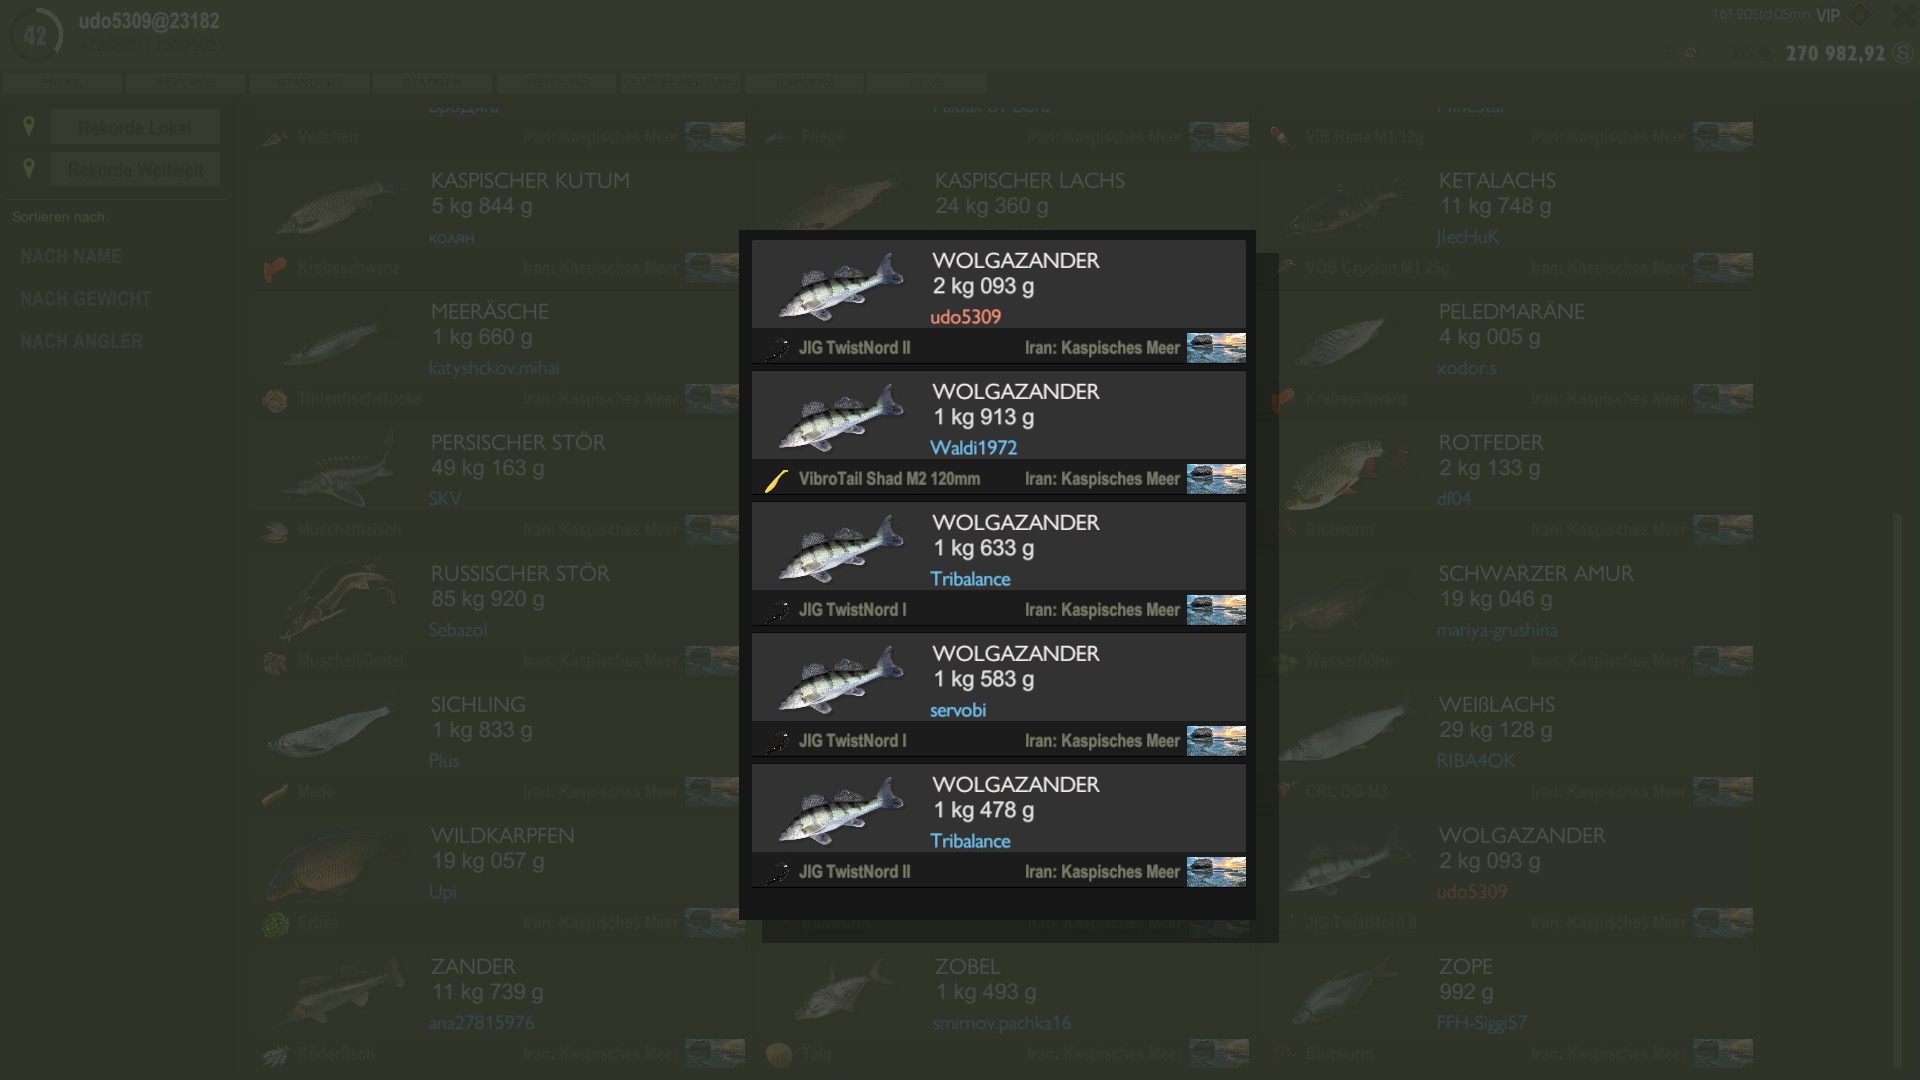This screenshot has height=1080, width=1920.
Task: Click the JIG TwistNord II icon in the 1 kg 478 g row
Action: [777, 872]
